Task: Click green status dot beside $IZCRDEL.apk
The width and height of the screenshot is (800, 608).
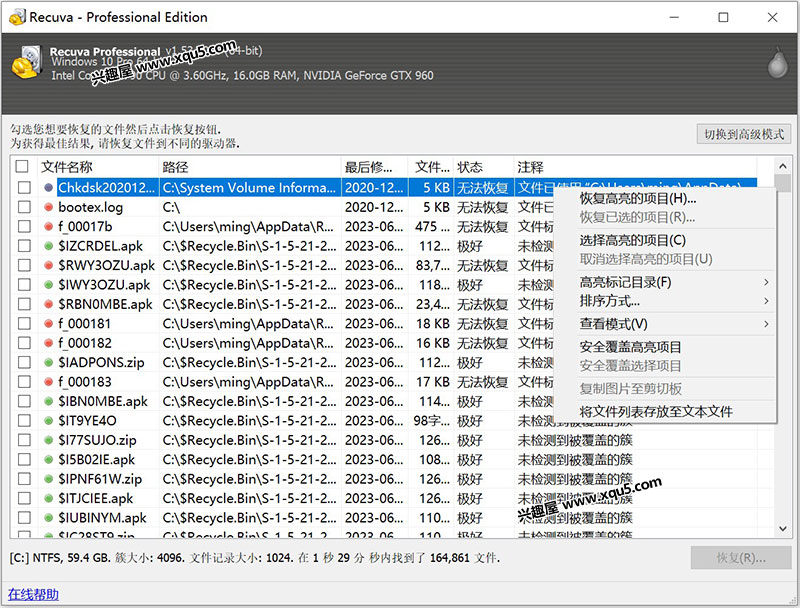Action: pos(48,246)
